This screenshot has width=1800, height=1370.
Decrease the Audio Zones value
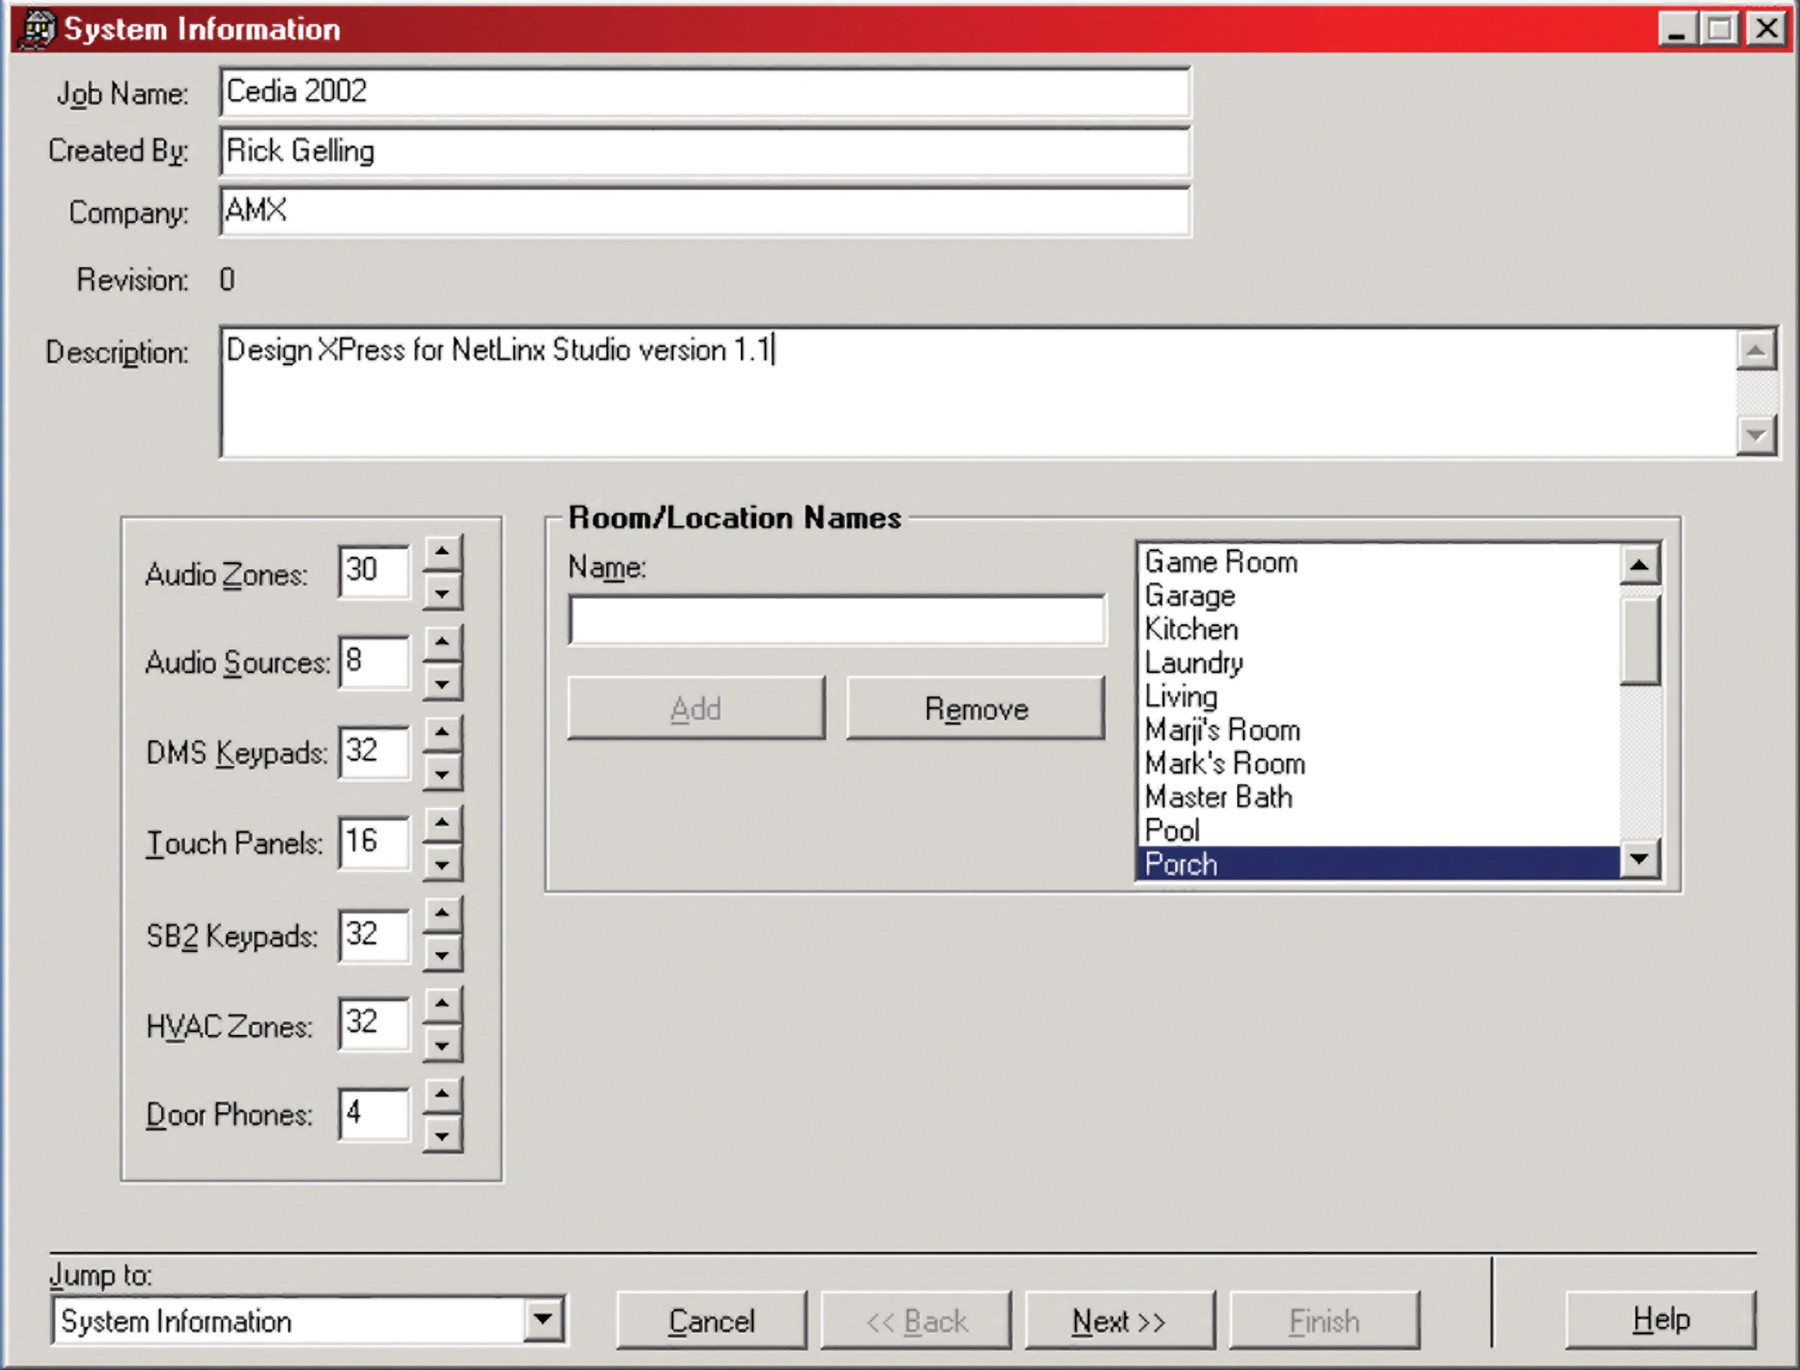(442, 593)
